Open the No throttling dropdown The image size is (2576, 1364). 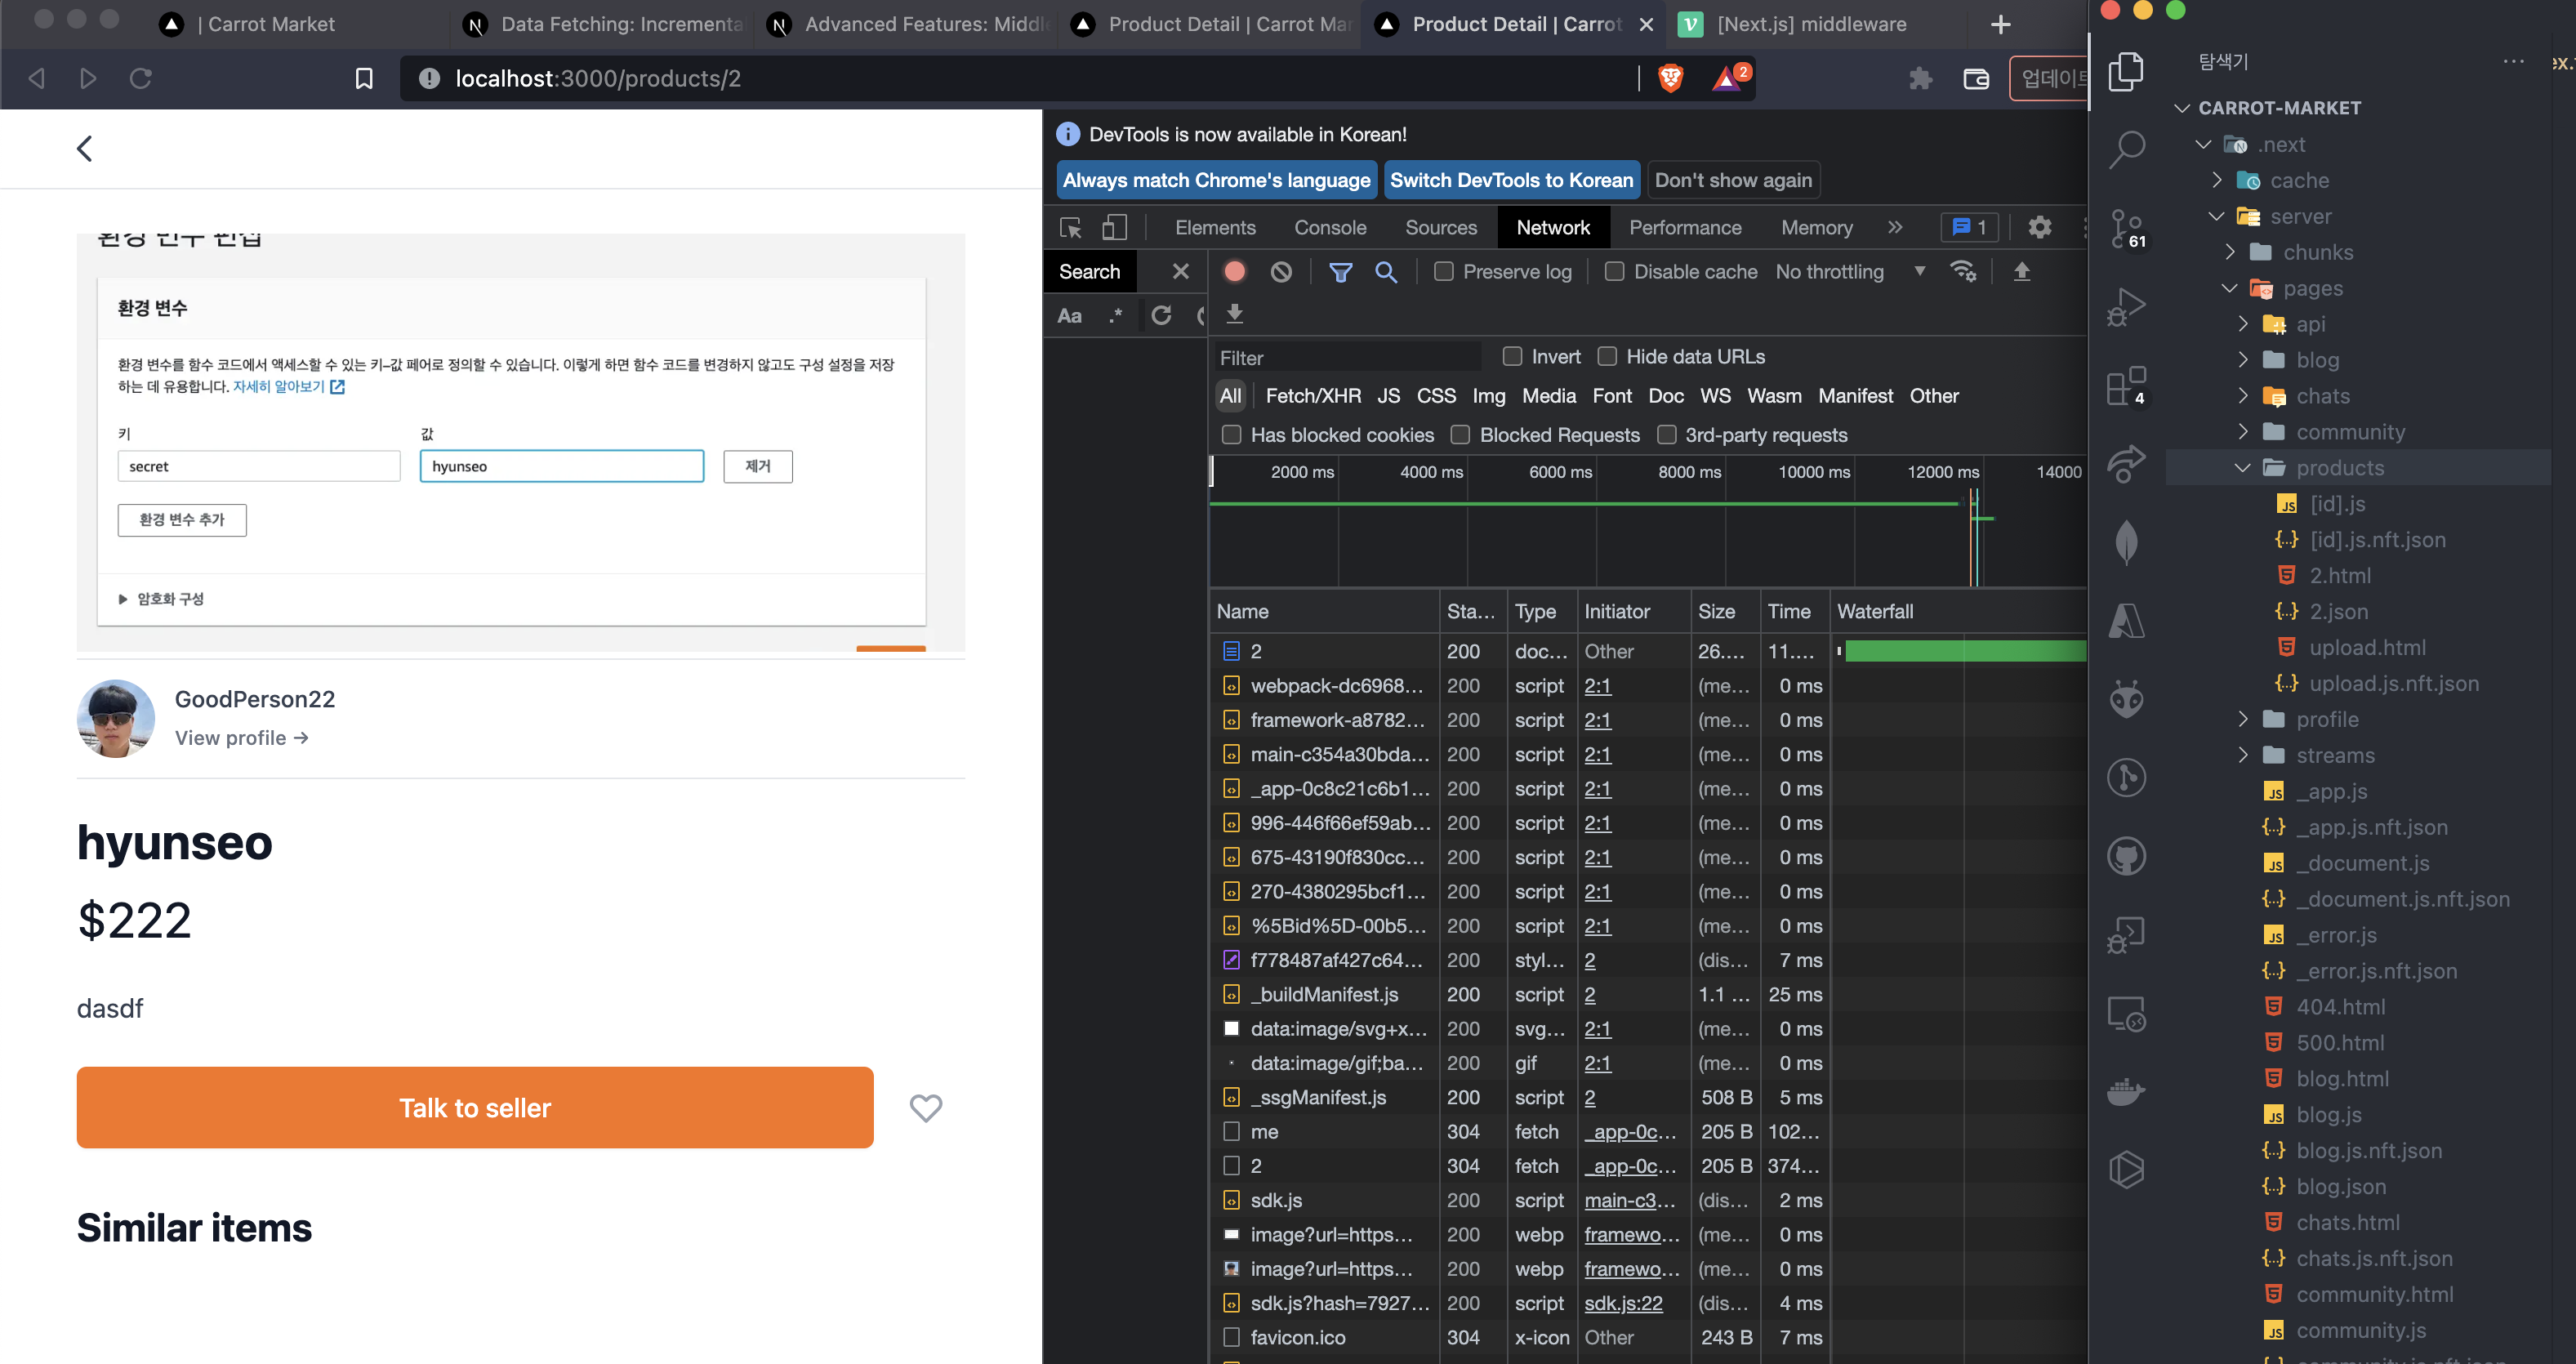(x=1848, y=272)
